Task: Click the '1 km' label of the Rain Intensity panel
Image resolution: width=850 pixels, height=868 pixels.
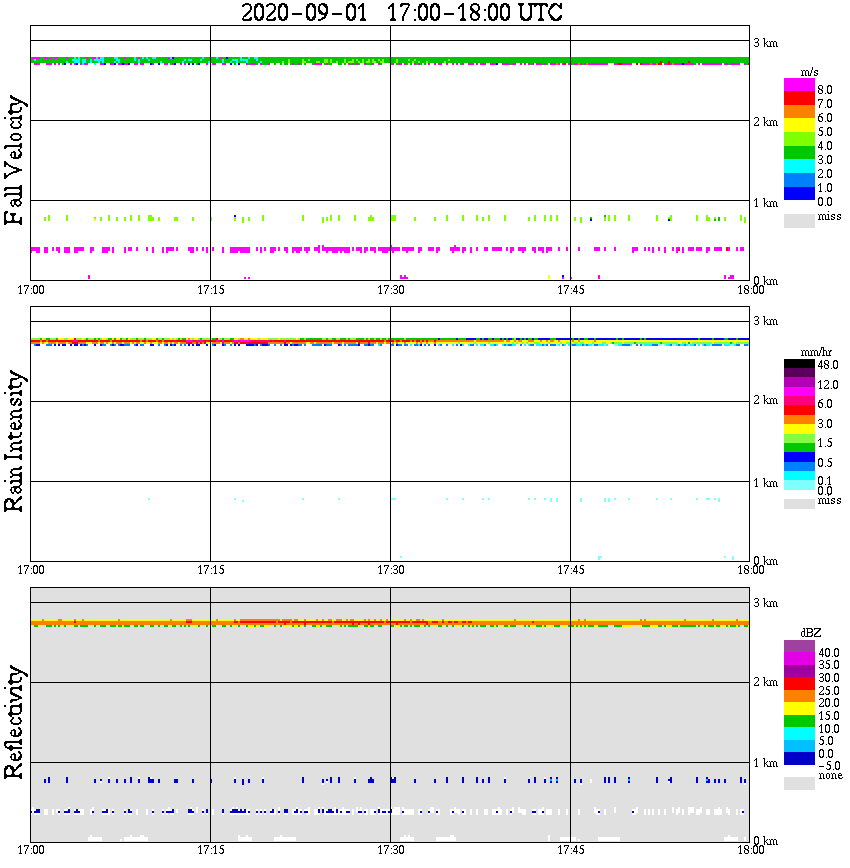Action: pyautogui.click(x=765, y=483)
